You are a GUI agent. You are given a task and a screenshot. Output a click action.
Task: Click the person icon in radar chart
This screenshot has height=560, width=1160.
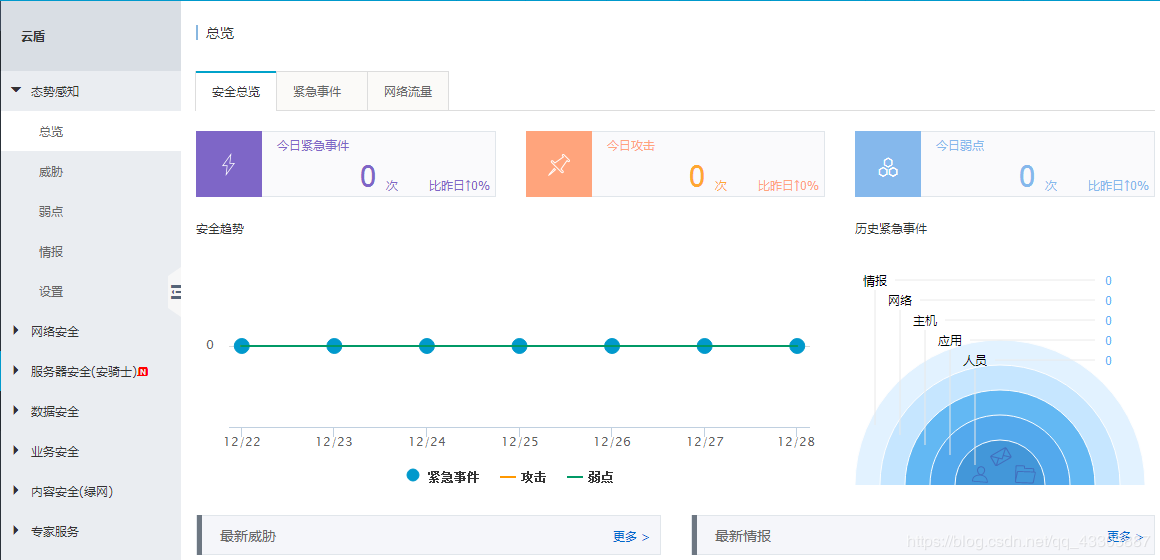click(x=980, y=474)
